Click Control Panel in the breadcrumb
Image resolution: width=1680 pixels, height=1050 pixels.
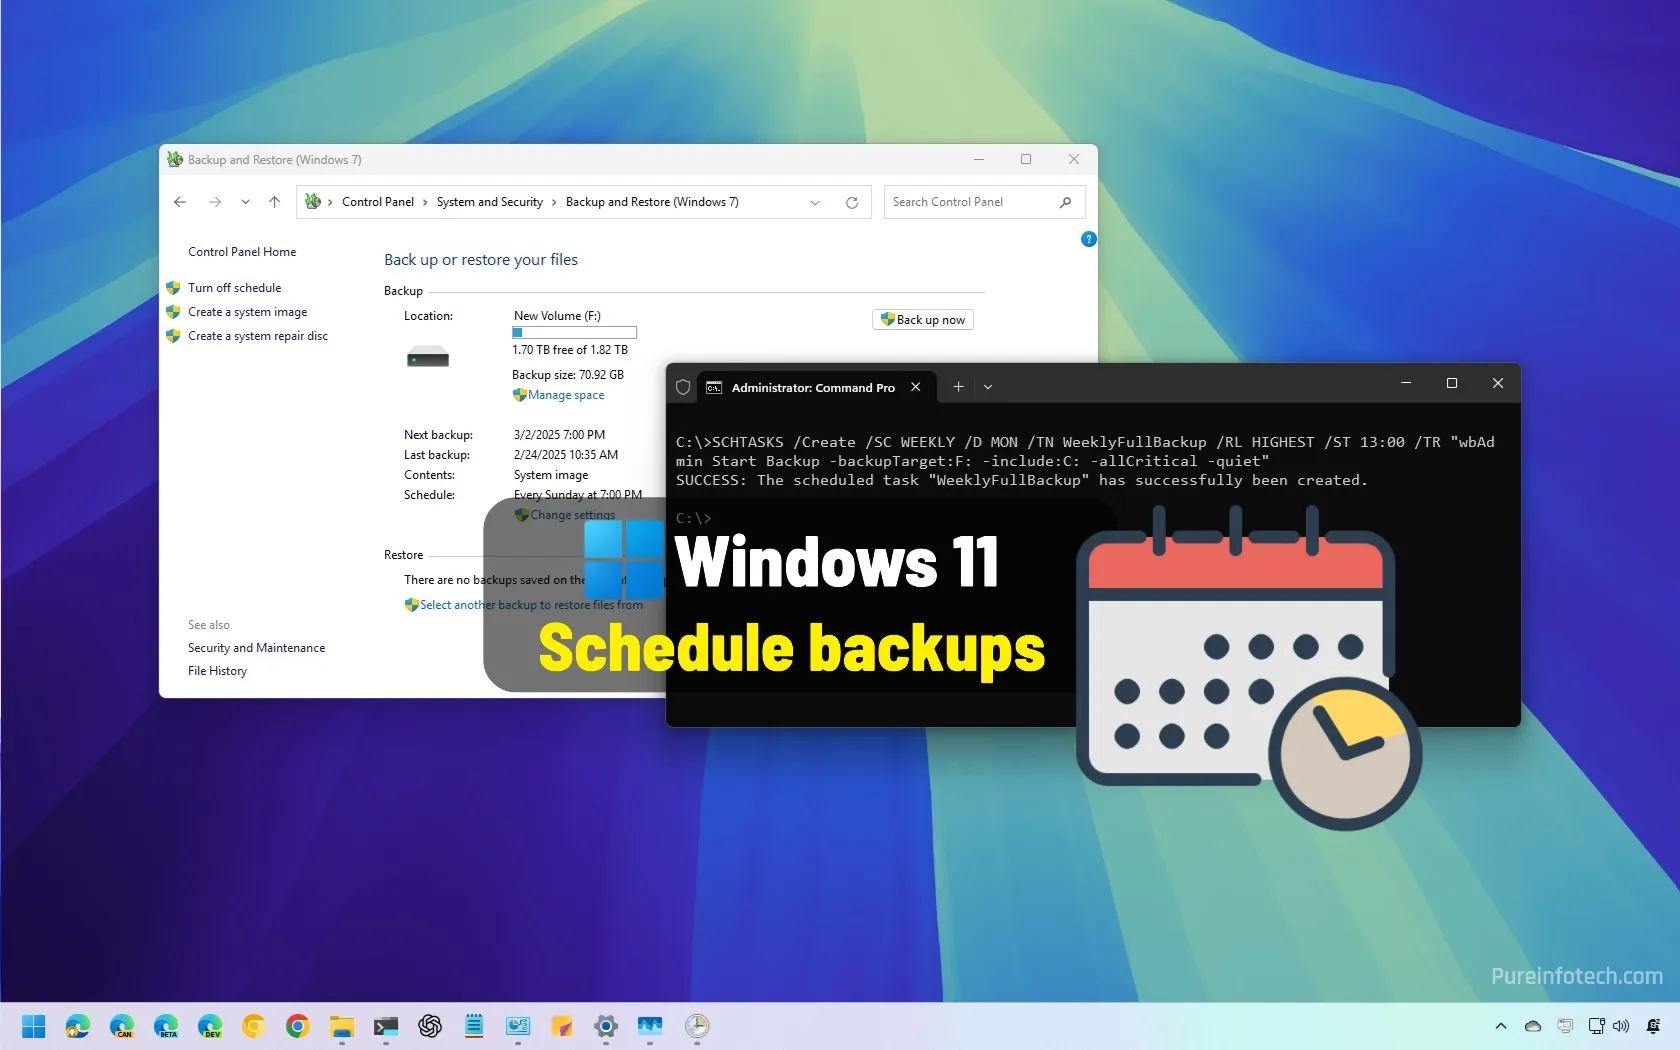point(378,202)
